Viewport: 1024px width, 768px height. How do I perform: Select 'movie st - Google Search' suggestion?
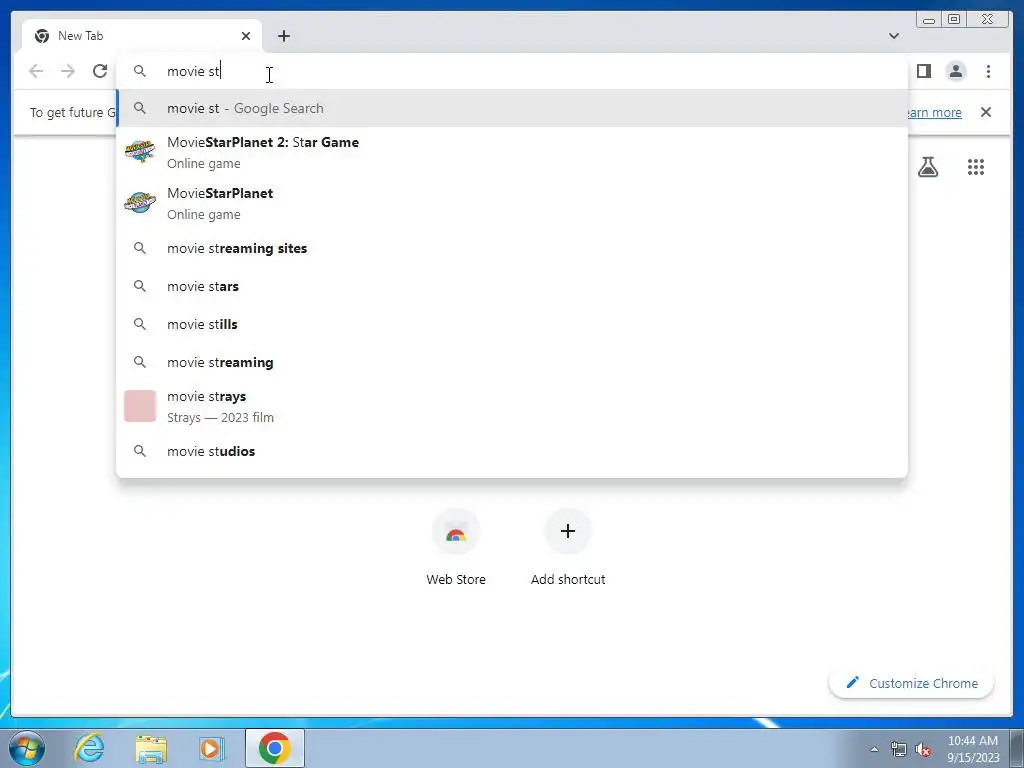point(512,108)
